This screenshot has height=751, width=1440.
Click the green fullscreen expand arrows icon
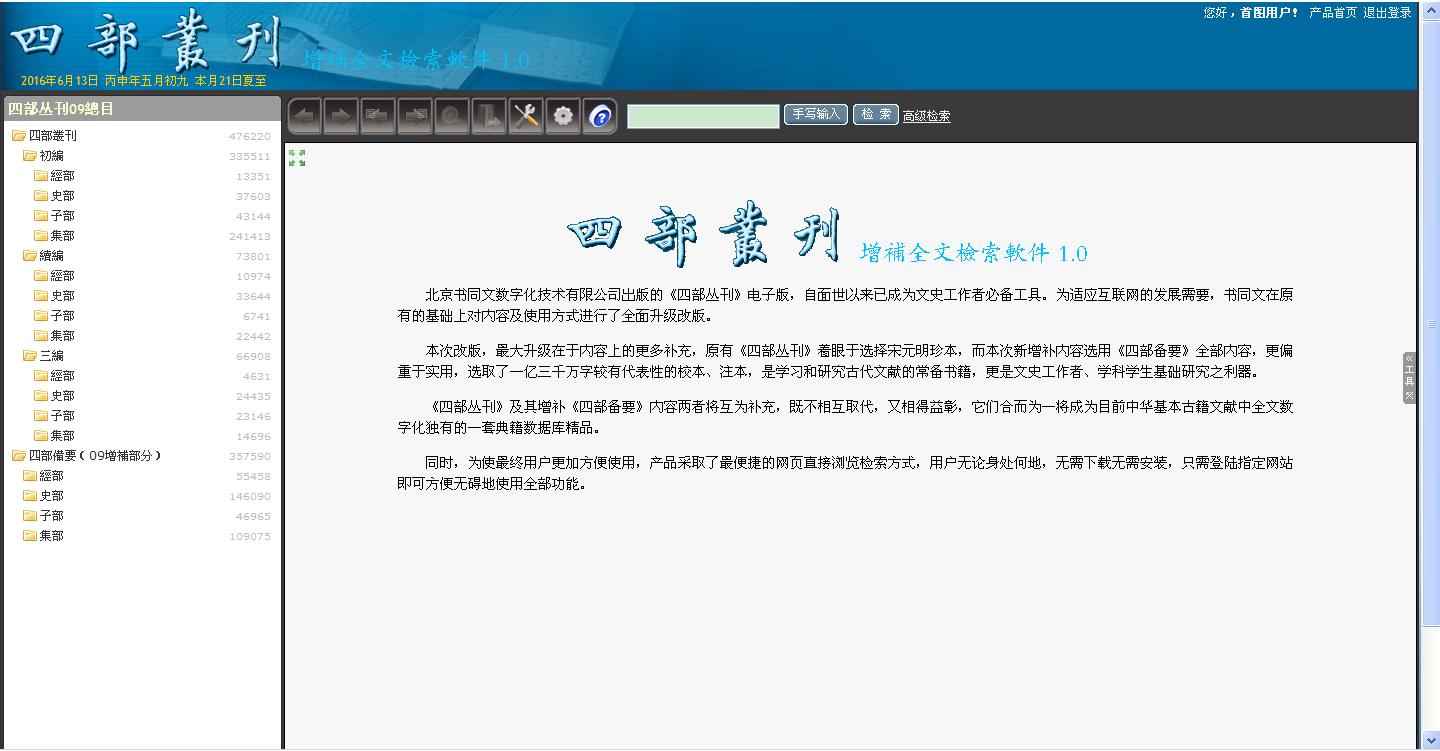point(297,158)
